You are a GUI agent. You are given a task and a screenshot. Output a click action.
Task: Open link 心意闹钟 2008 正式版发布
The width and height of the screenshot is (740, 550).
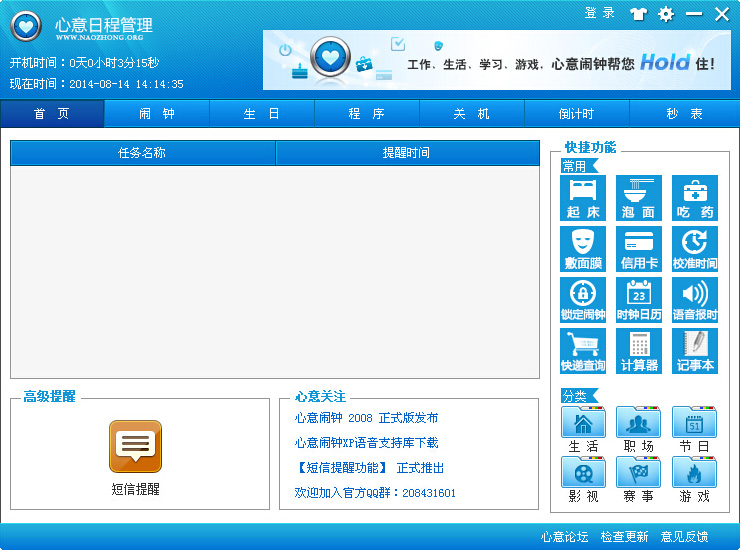coord(366,418)
